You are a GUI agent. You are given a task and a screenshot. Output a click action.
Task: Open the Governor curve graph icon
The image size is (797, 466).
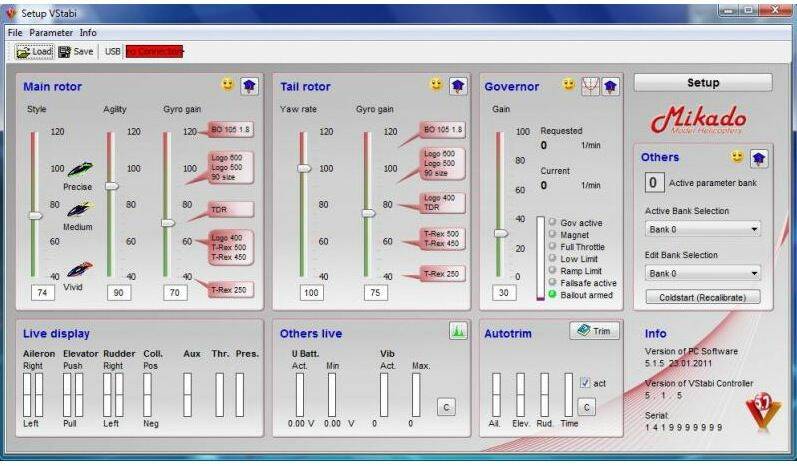tap(590, 86)
